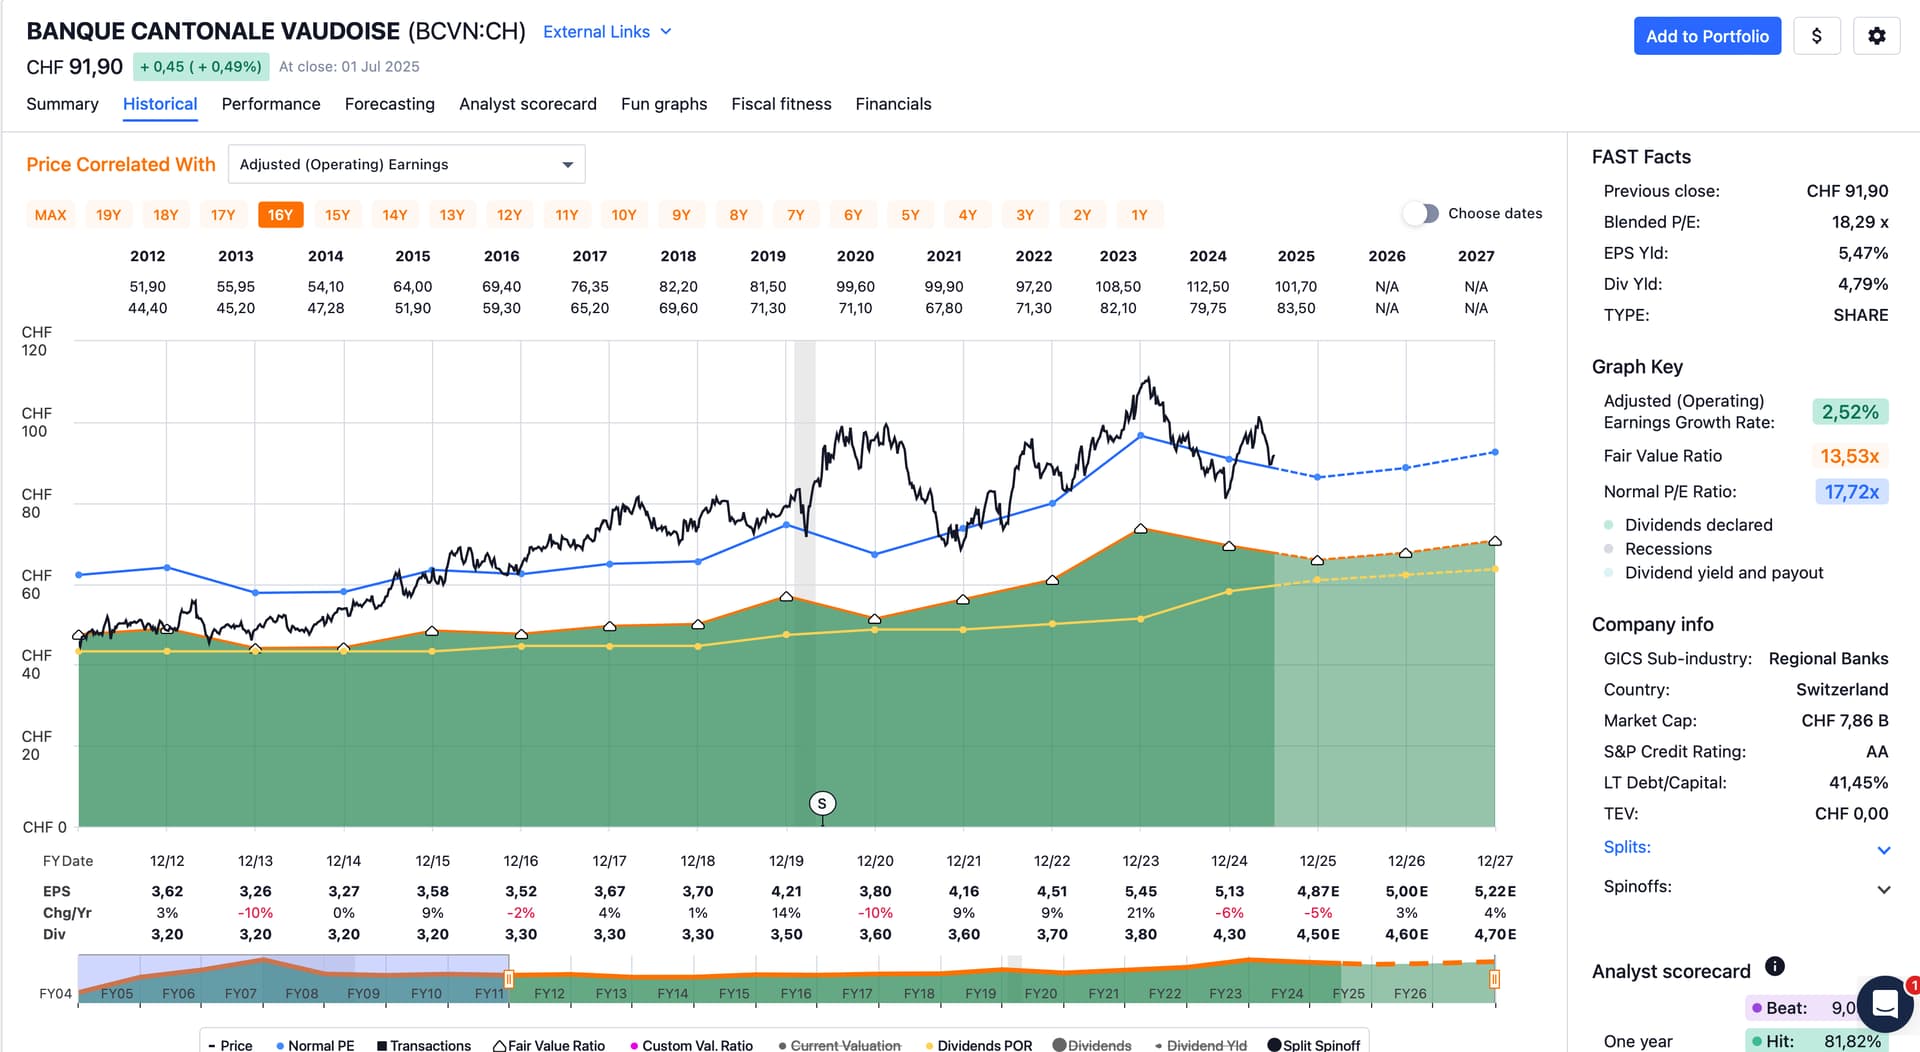Click the 2024 high price 112,50
Image resolution: width=1920 pixels, height=1052 pixels.
1208,286
